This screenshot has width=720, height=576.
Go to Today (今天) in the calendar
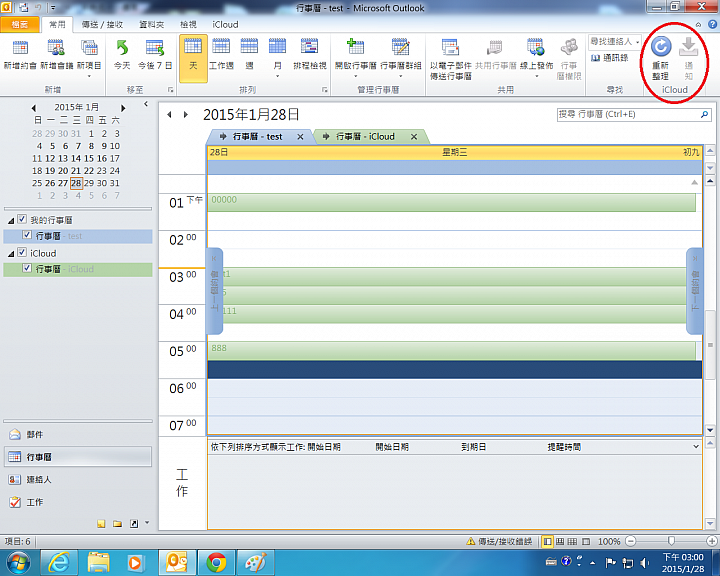click(x=122, y=47)
